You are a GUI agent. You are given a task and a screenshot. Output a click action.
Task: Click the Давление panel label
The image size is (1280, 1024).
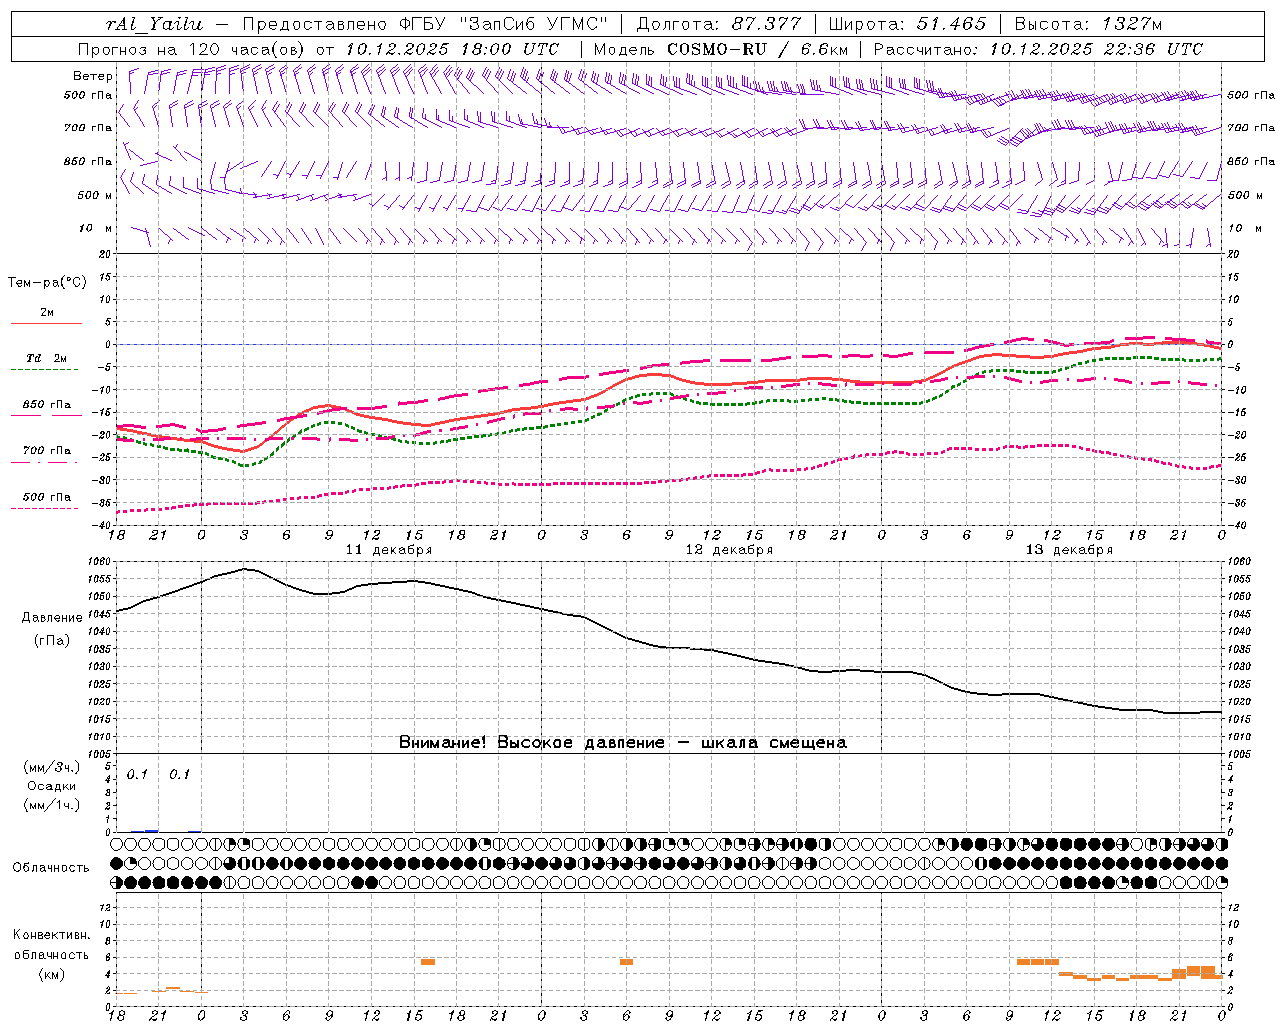pyautogui.click(x=52, y=618)
